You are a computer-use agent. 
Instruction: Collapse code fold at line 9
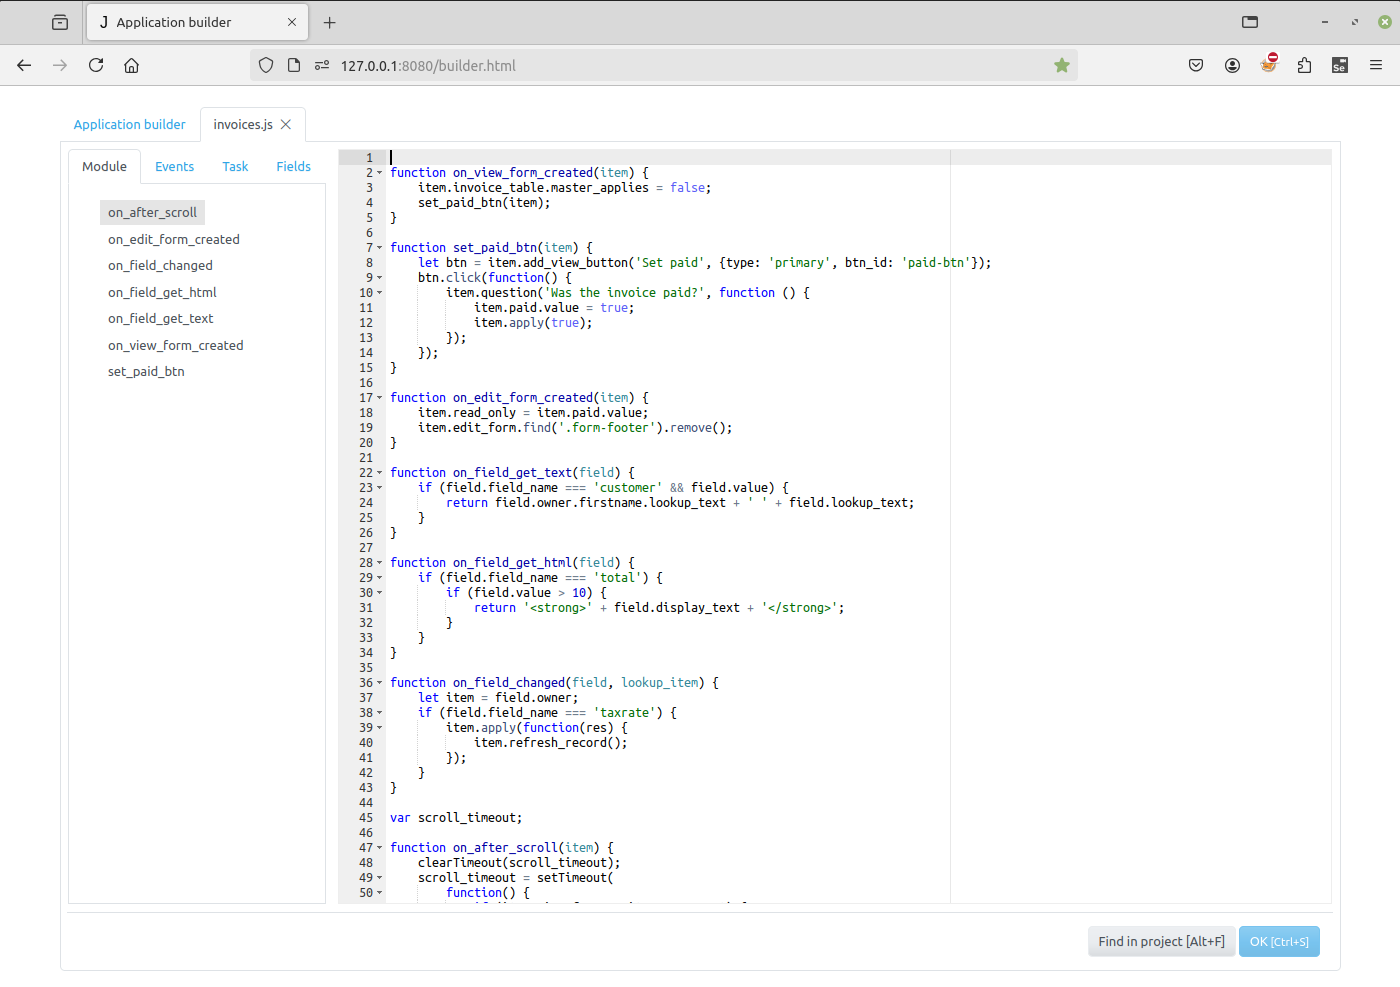[380, 278]
